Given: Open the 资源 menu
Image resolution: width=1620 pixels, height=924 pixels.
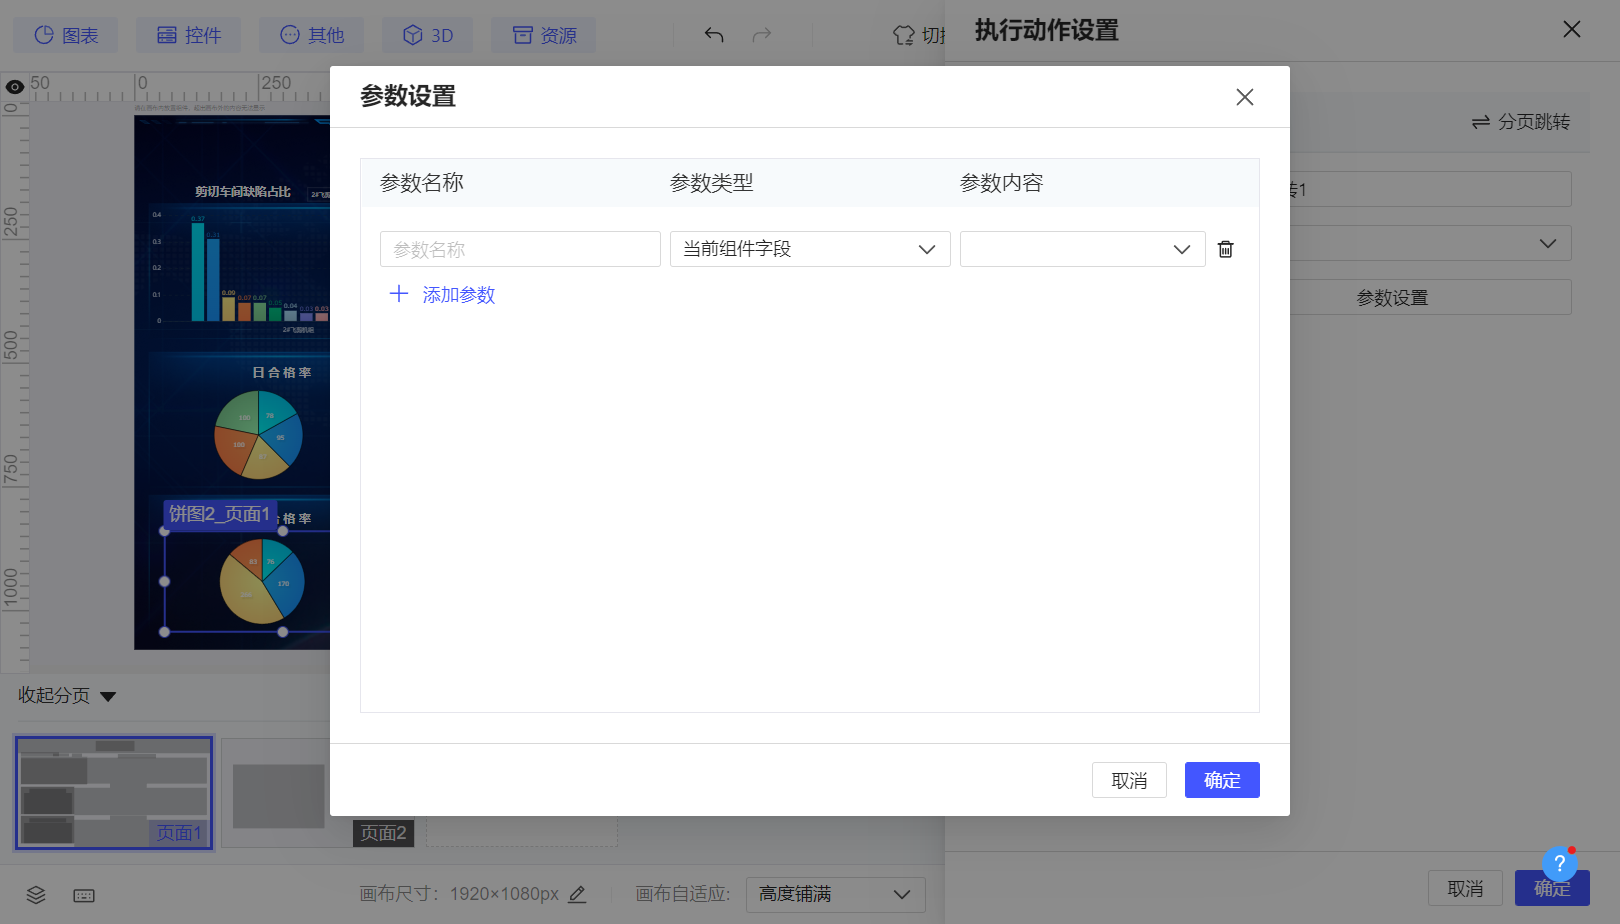Looking at the screenshot, I should [x=544, y=35].
